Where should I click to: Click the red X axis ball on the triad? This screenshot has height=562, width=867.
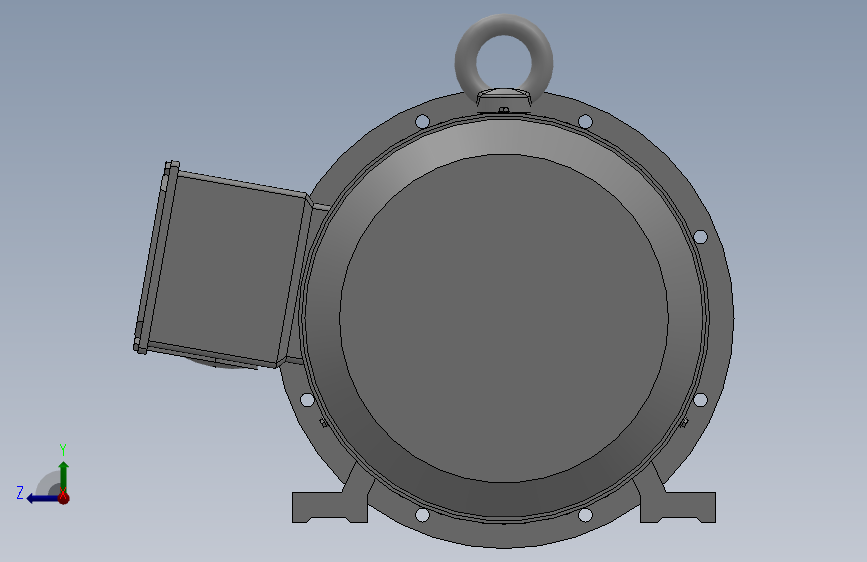tap(64, 498)
